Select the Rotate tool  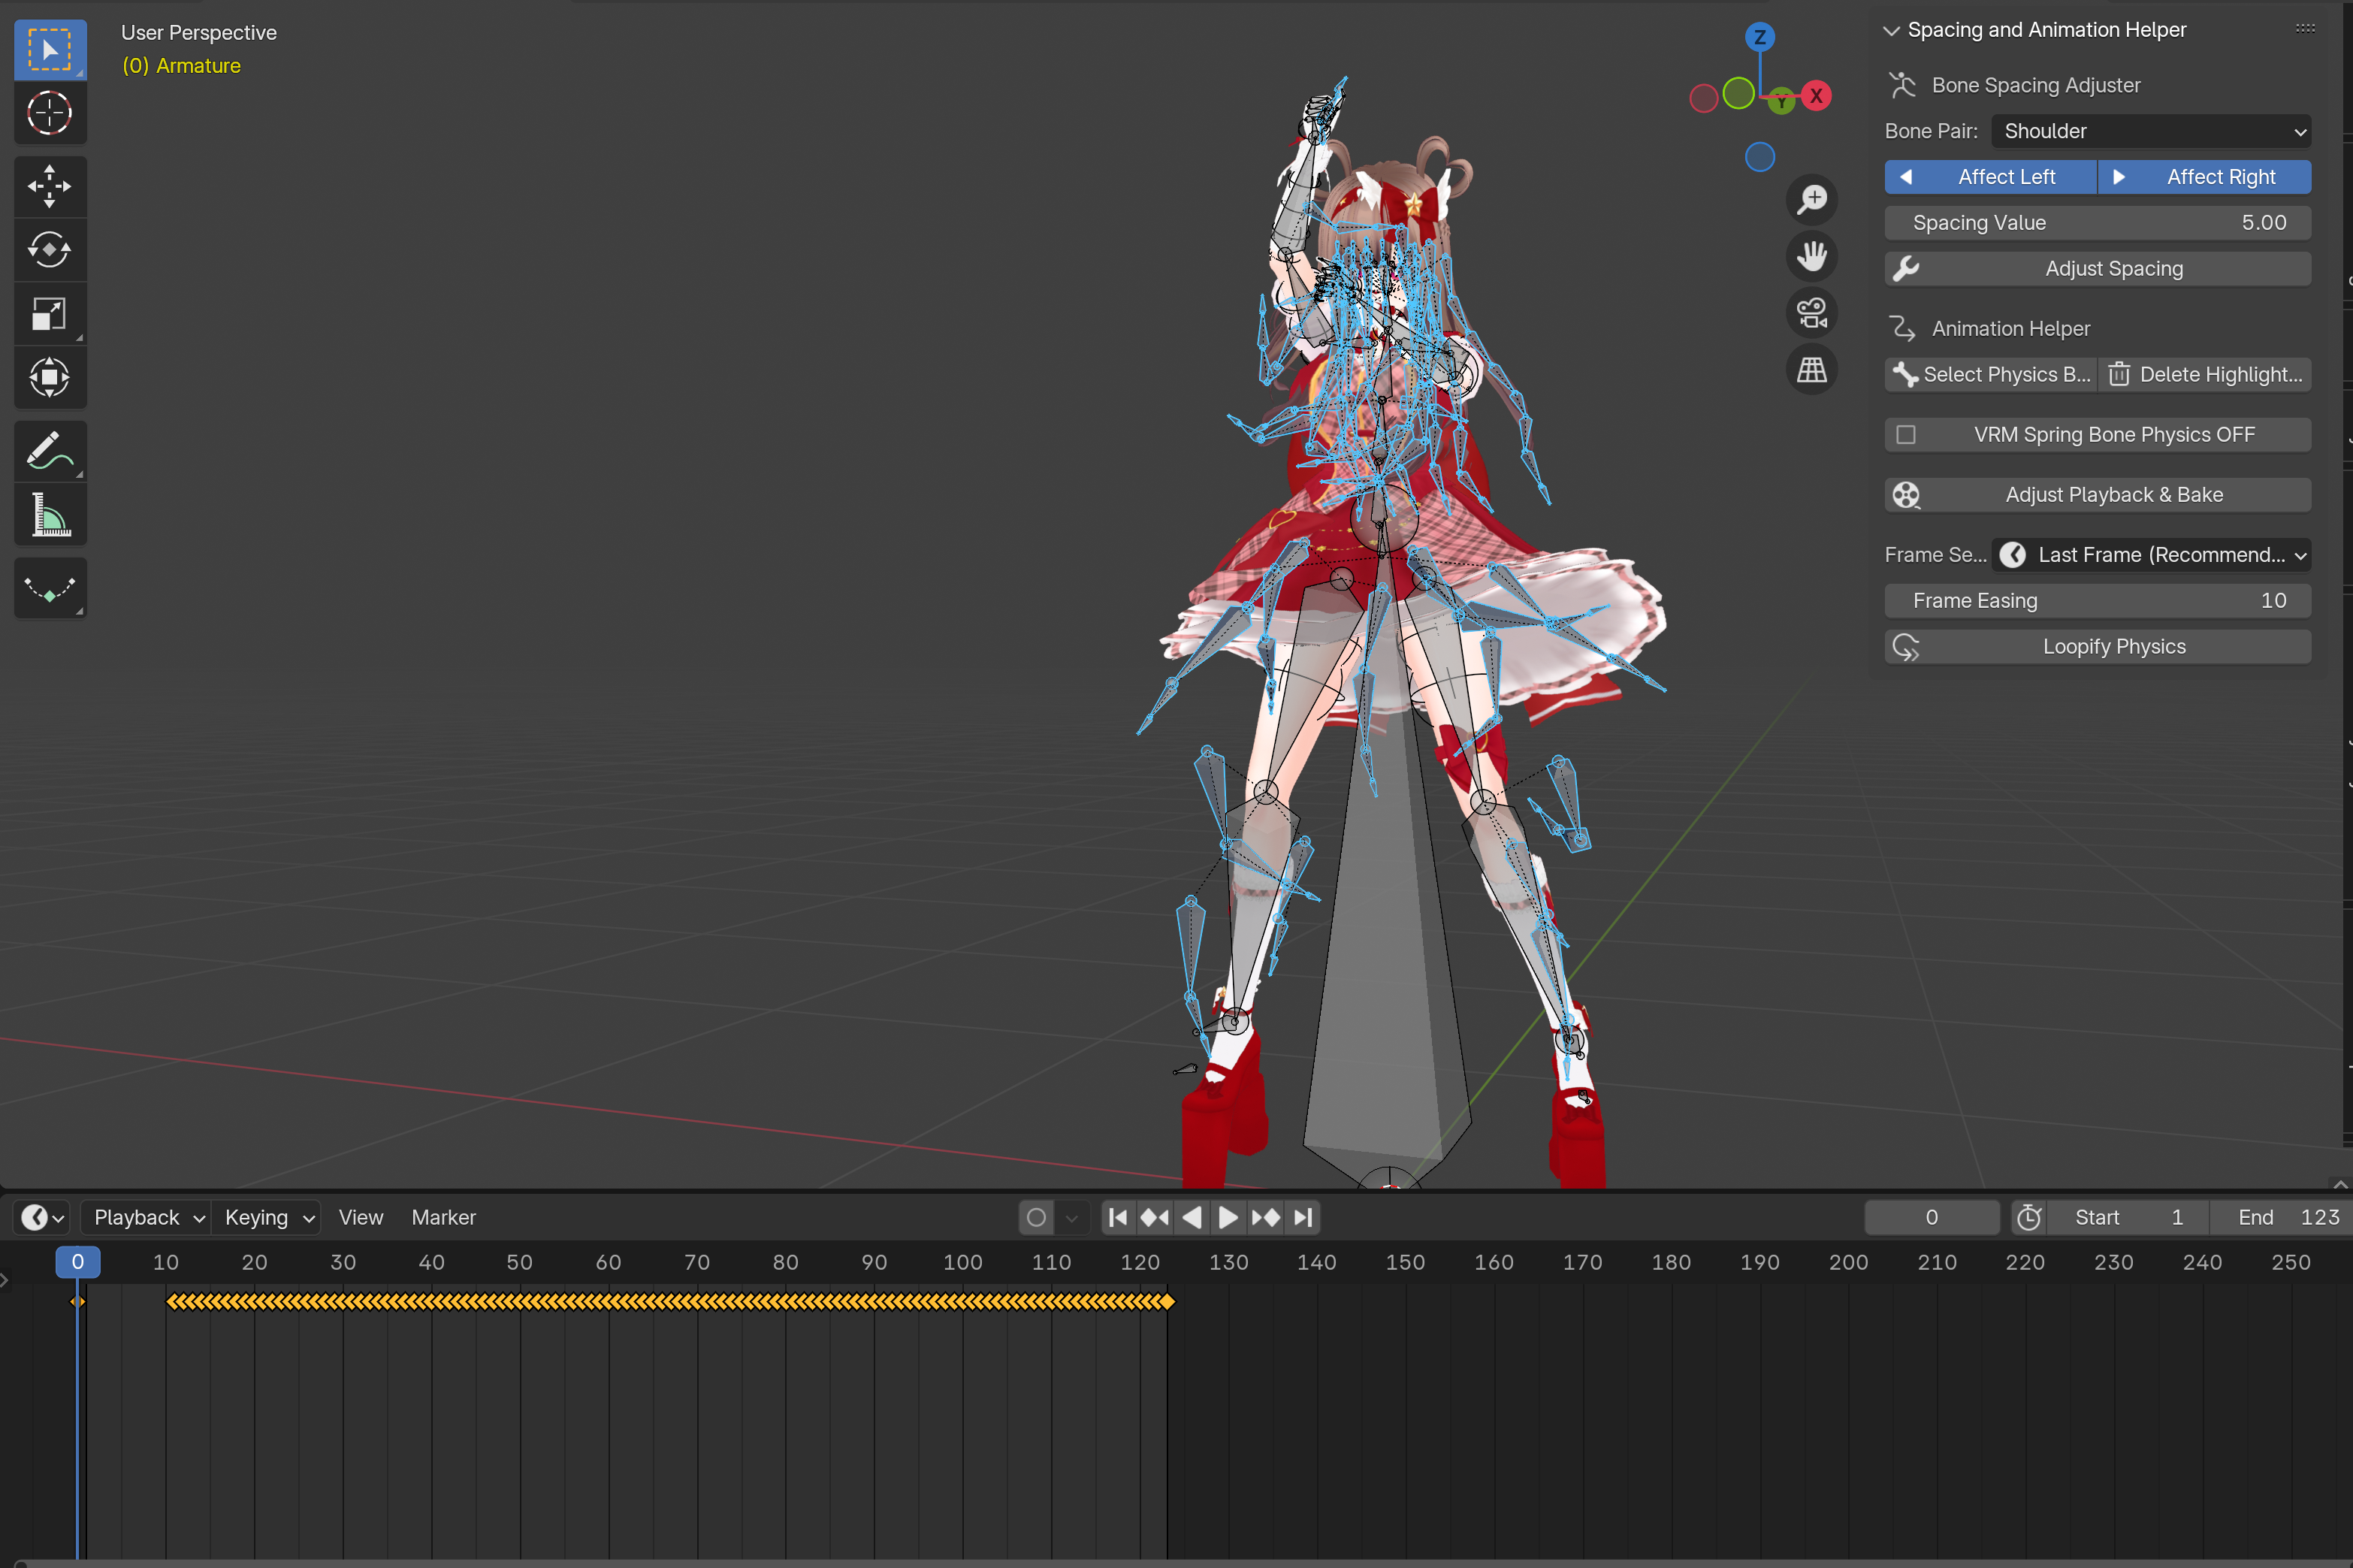[49, 250]
